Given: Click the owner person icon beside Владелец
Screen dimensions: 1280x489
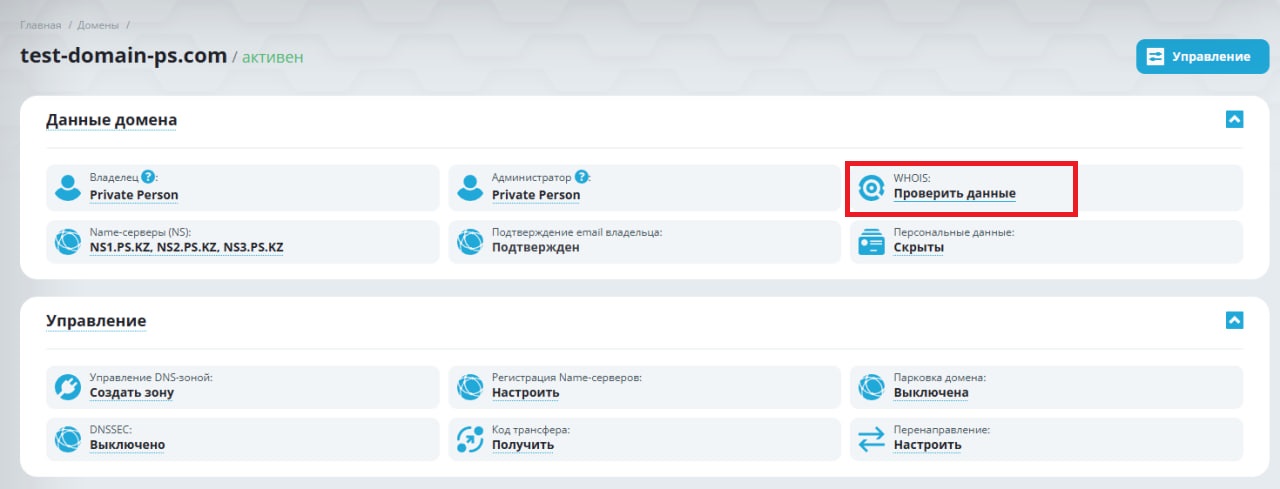Looking at the screenshot, I should (67, 187).
